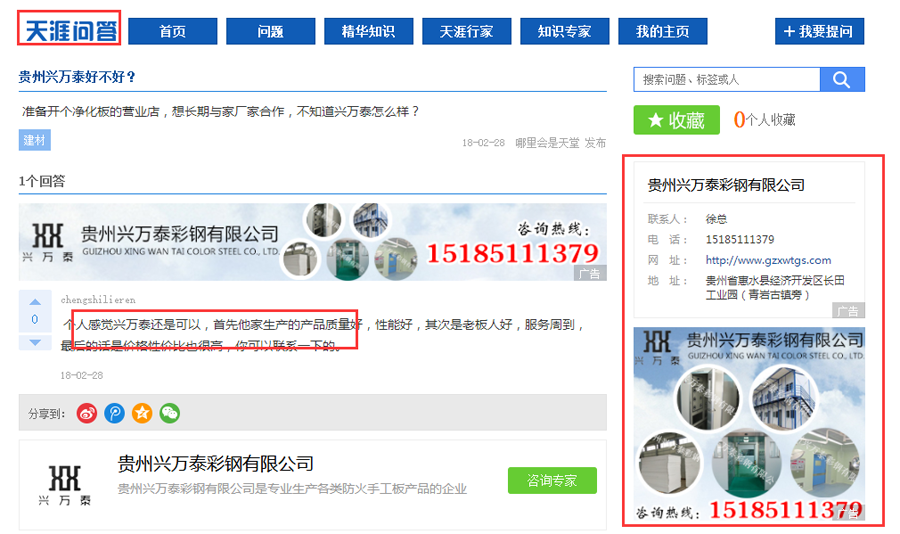Downvote the chengshilieren answer
This screenshot has width=900, height=534.
tap(35, 343)
